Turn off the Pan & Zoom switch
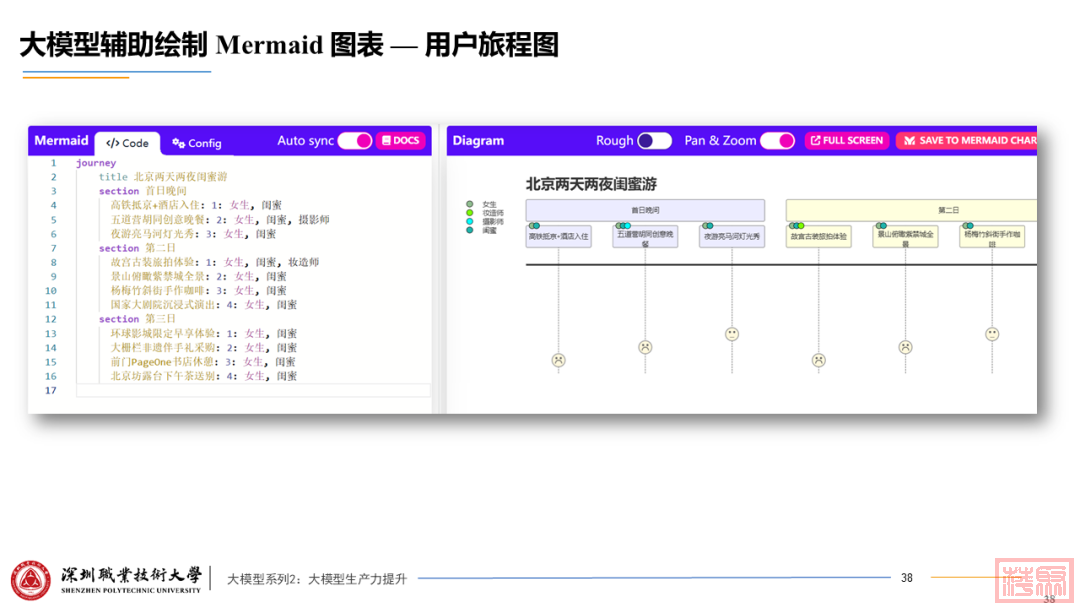 coord(777,141)
